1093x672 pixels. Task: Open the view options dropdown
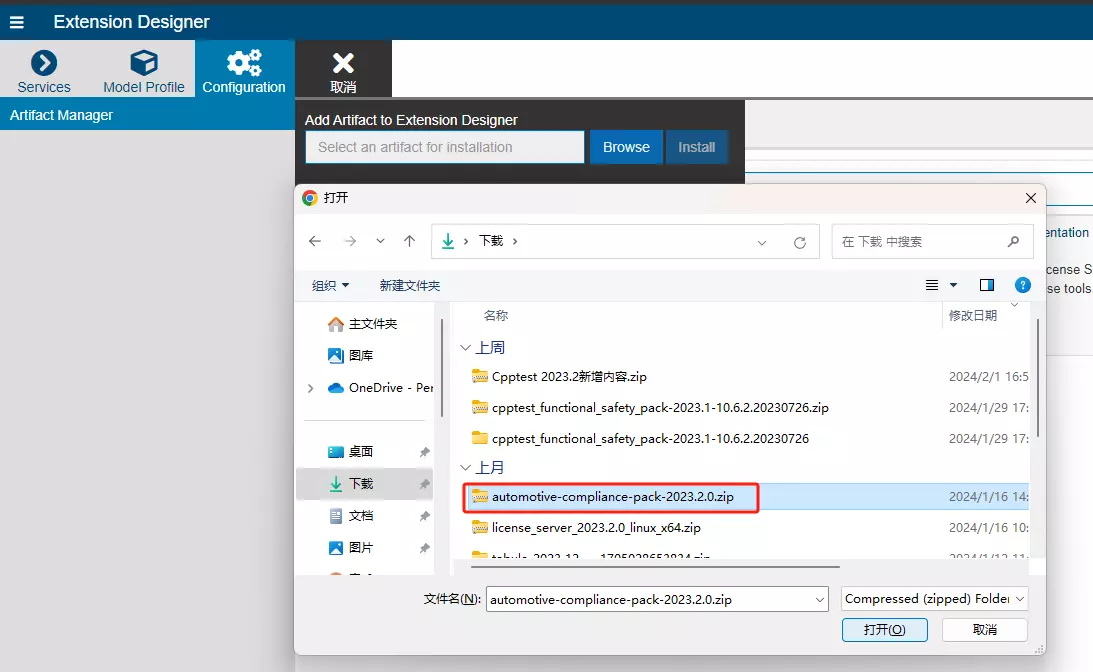[953, 285]
